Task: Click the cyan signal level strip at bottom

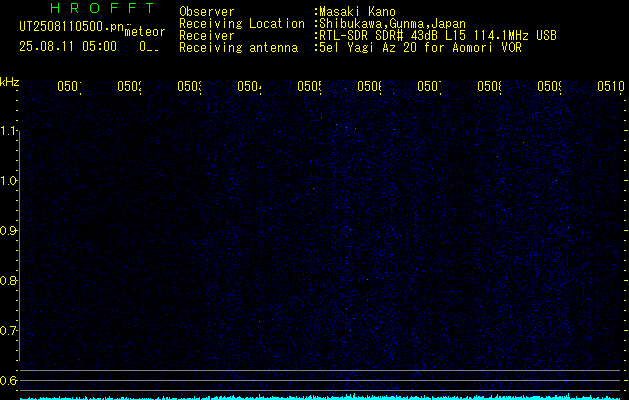Action: [x=321, y=397]
